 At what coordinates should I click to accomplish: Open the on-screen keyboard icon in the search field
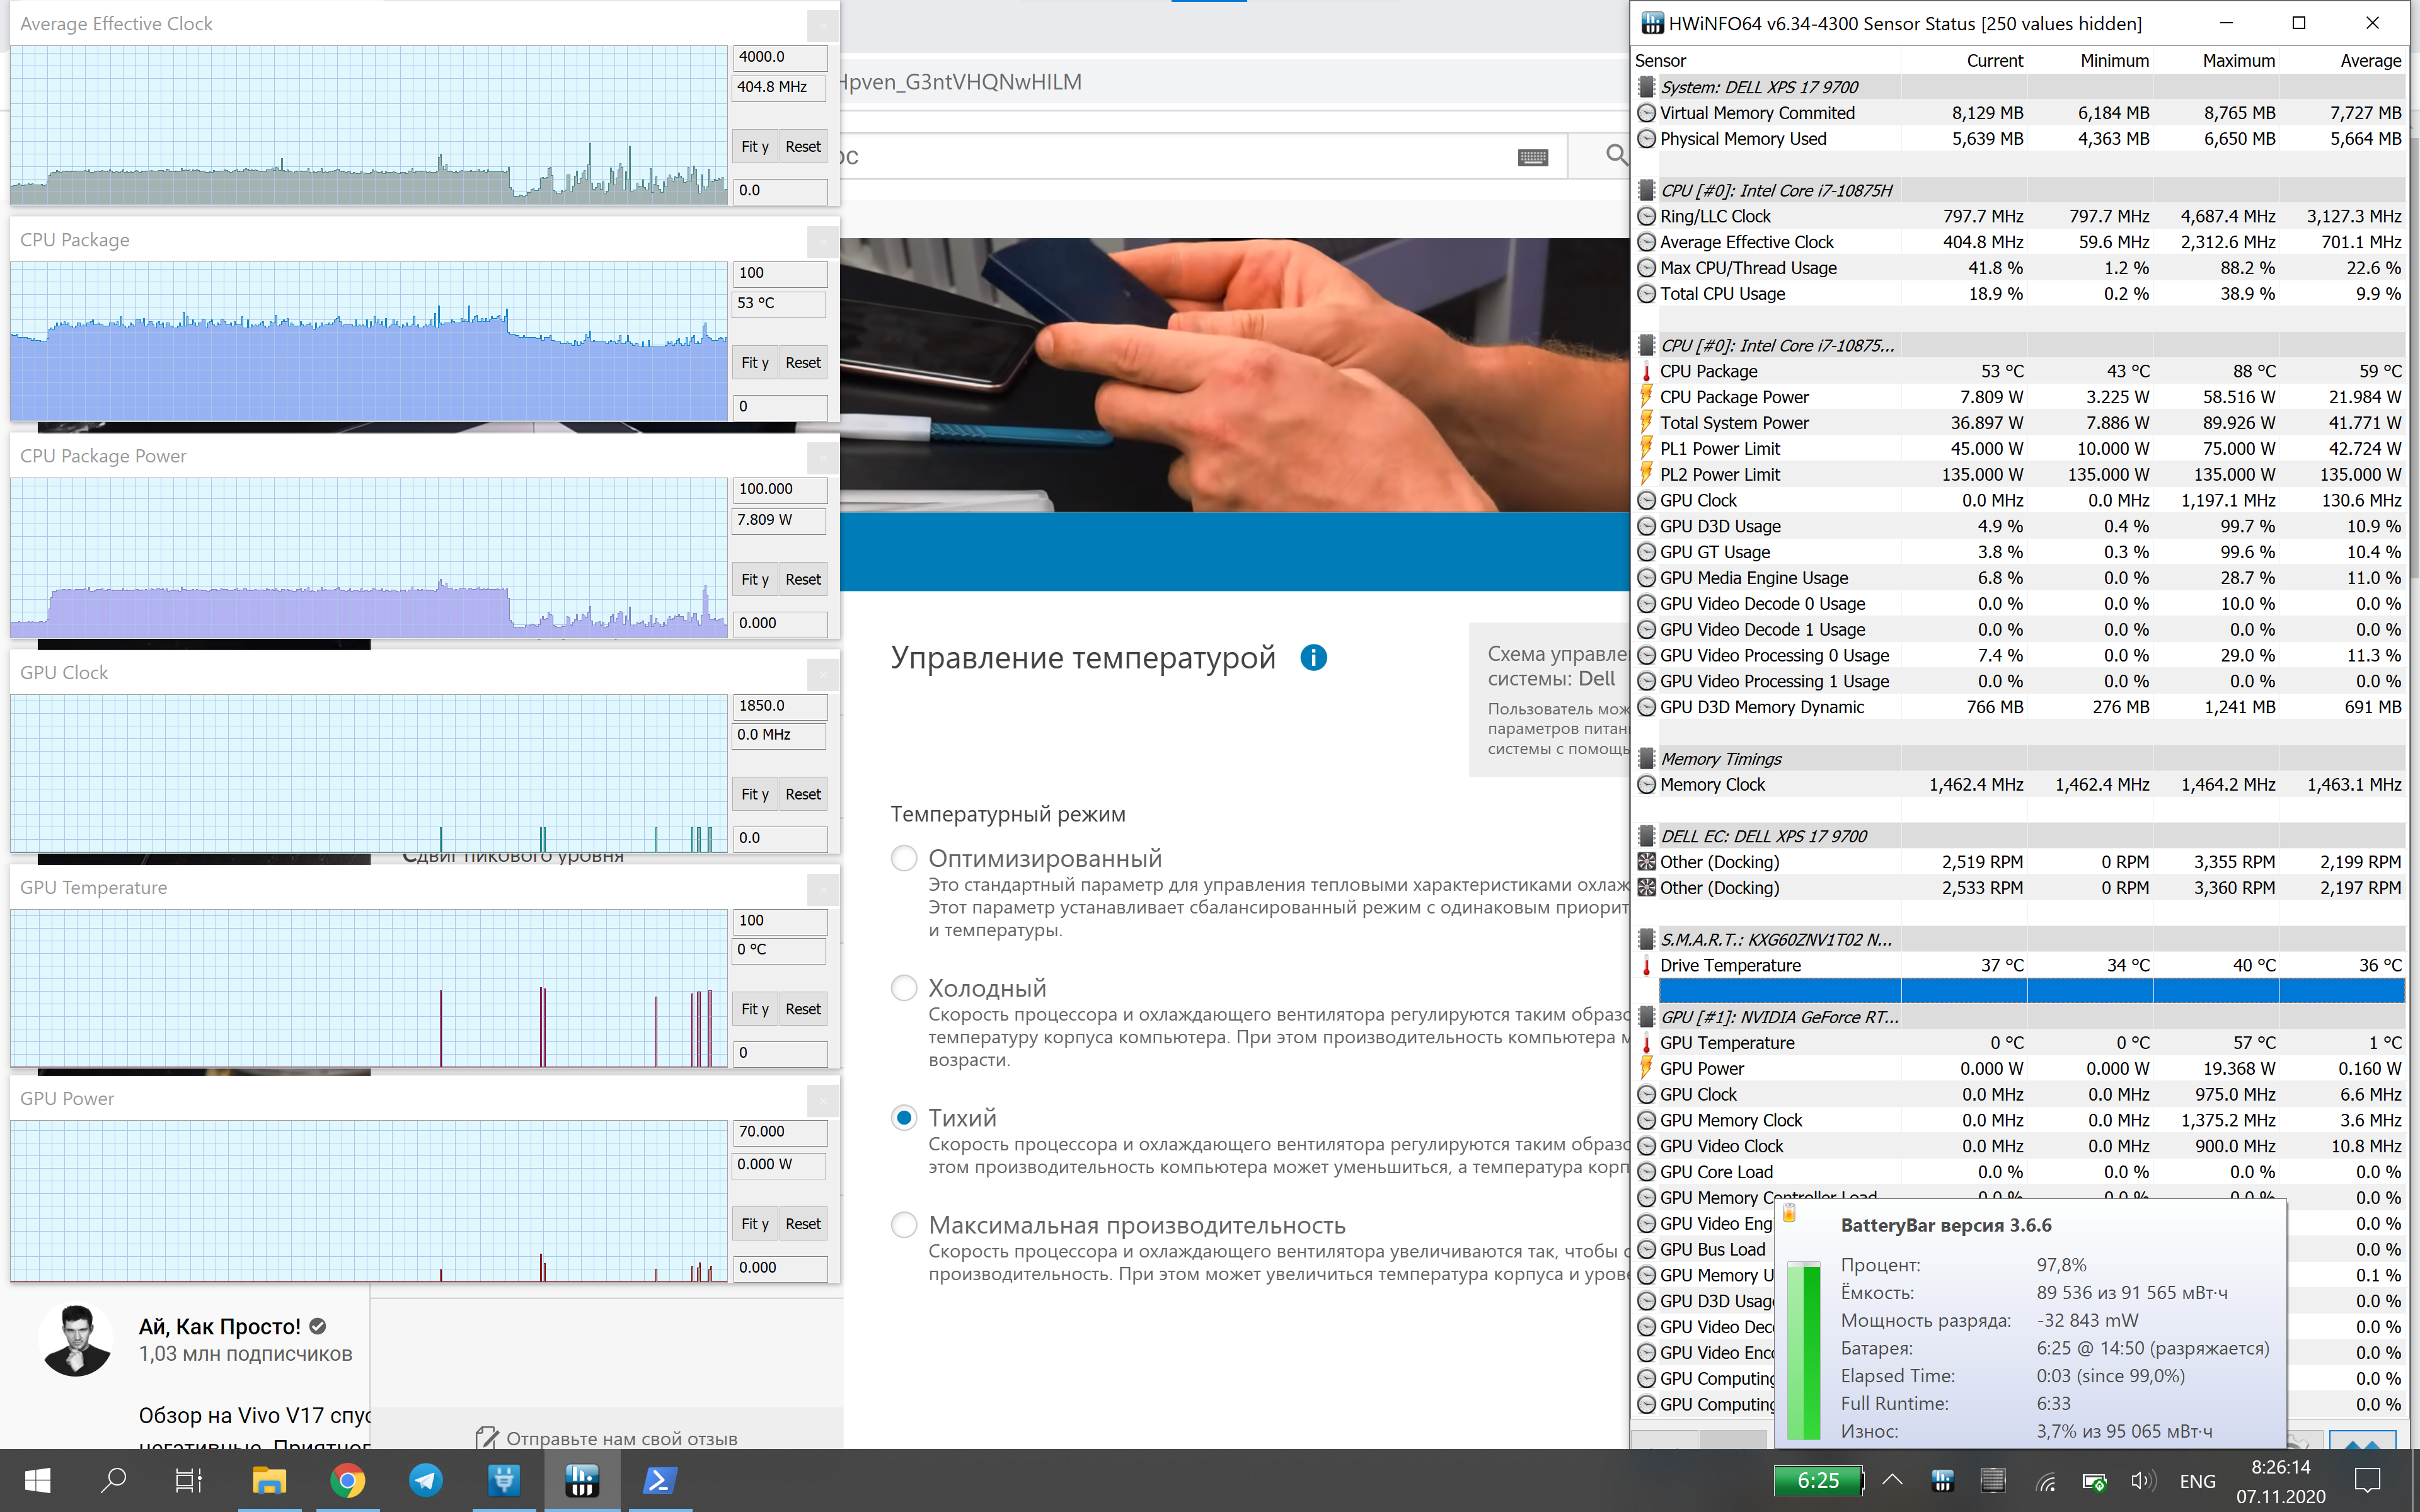coord(1532,157)
